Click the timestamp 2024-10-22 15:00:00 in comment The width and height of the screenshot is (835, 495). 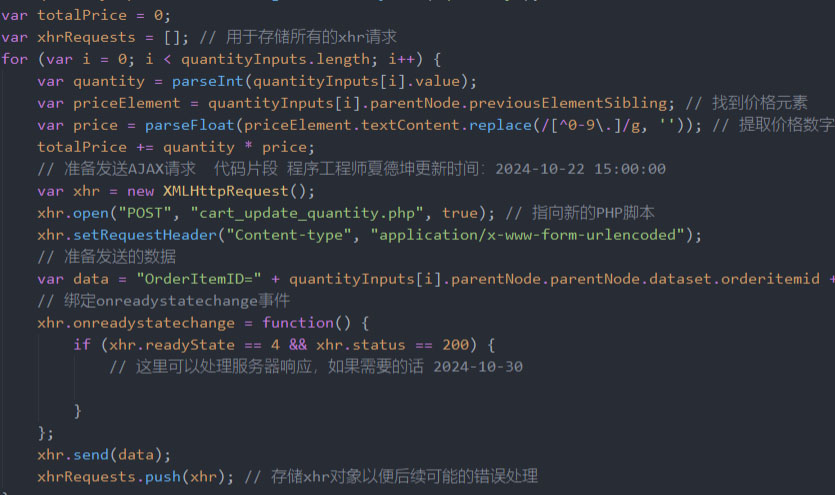pos(579,169)
